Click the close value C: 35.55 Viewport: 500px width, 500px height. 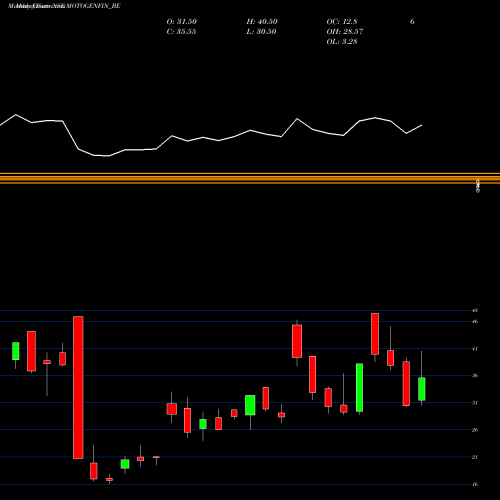(x=181, y=32)
